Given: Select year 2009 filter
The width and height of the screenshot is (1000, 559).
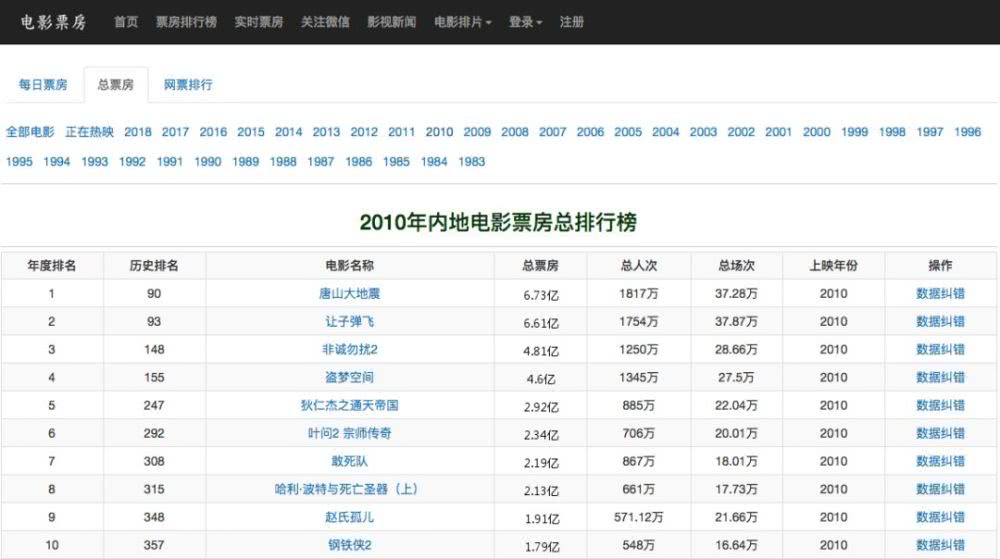Looking at the screenshot, I should coord(477,131).
